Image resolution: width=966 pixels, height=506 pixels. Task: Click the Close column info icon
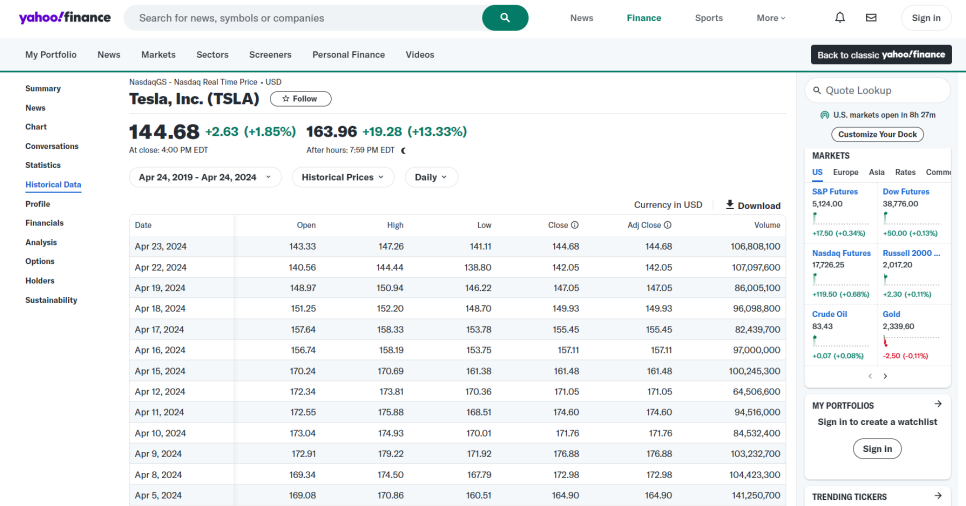[575, 225]
